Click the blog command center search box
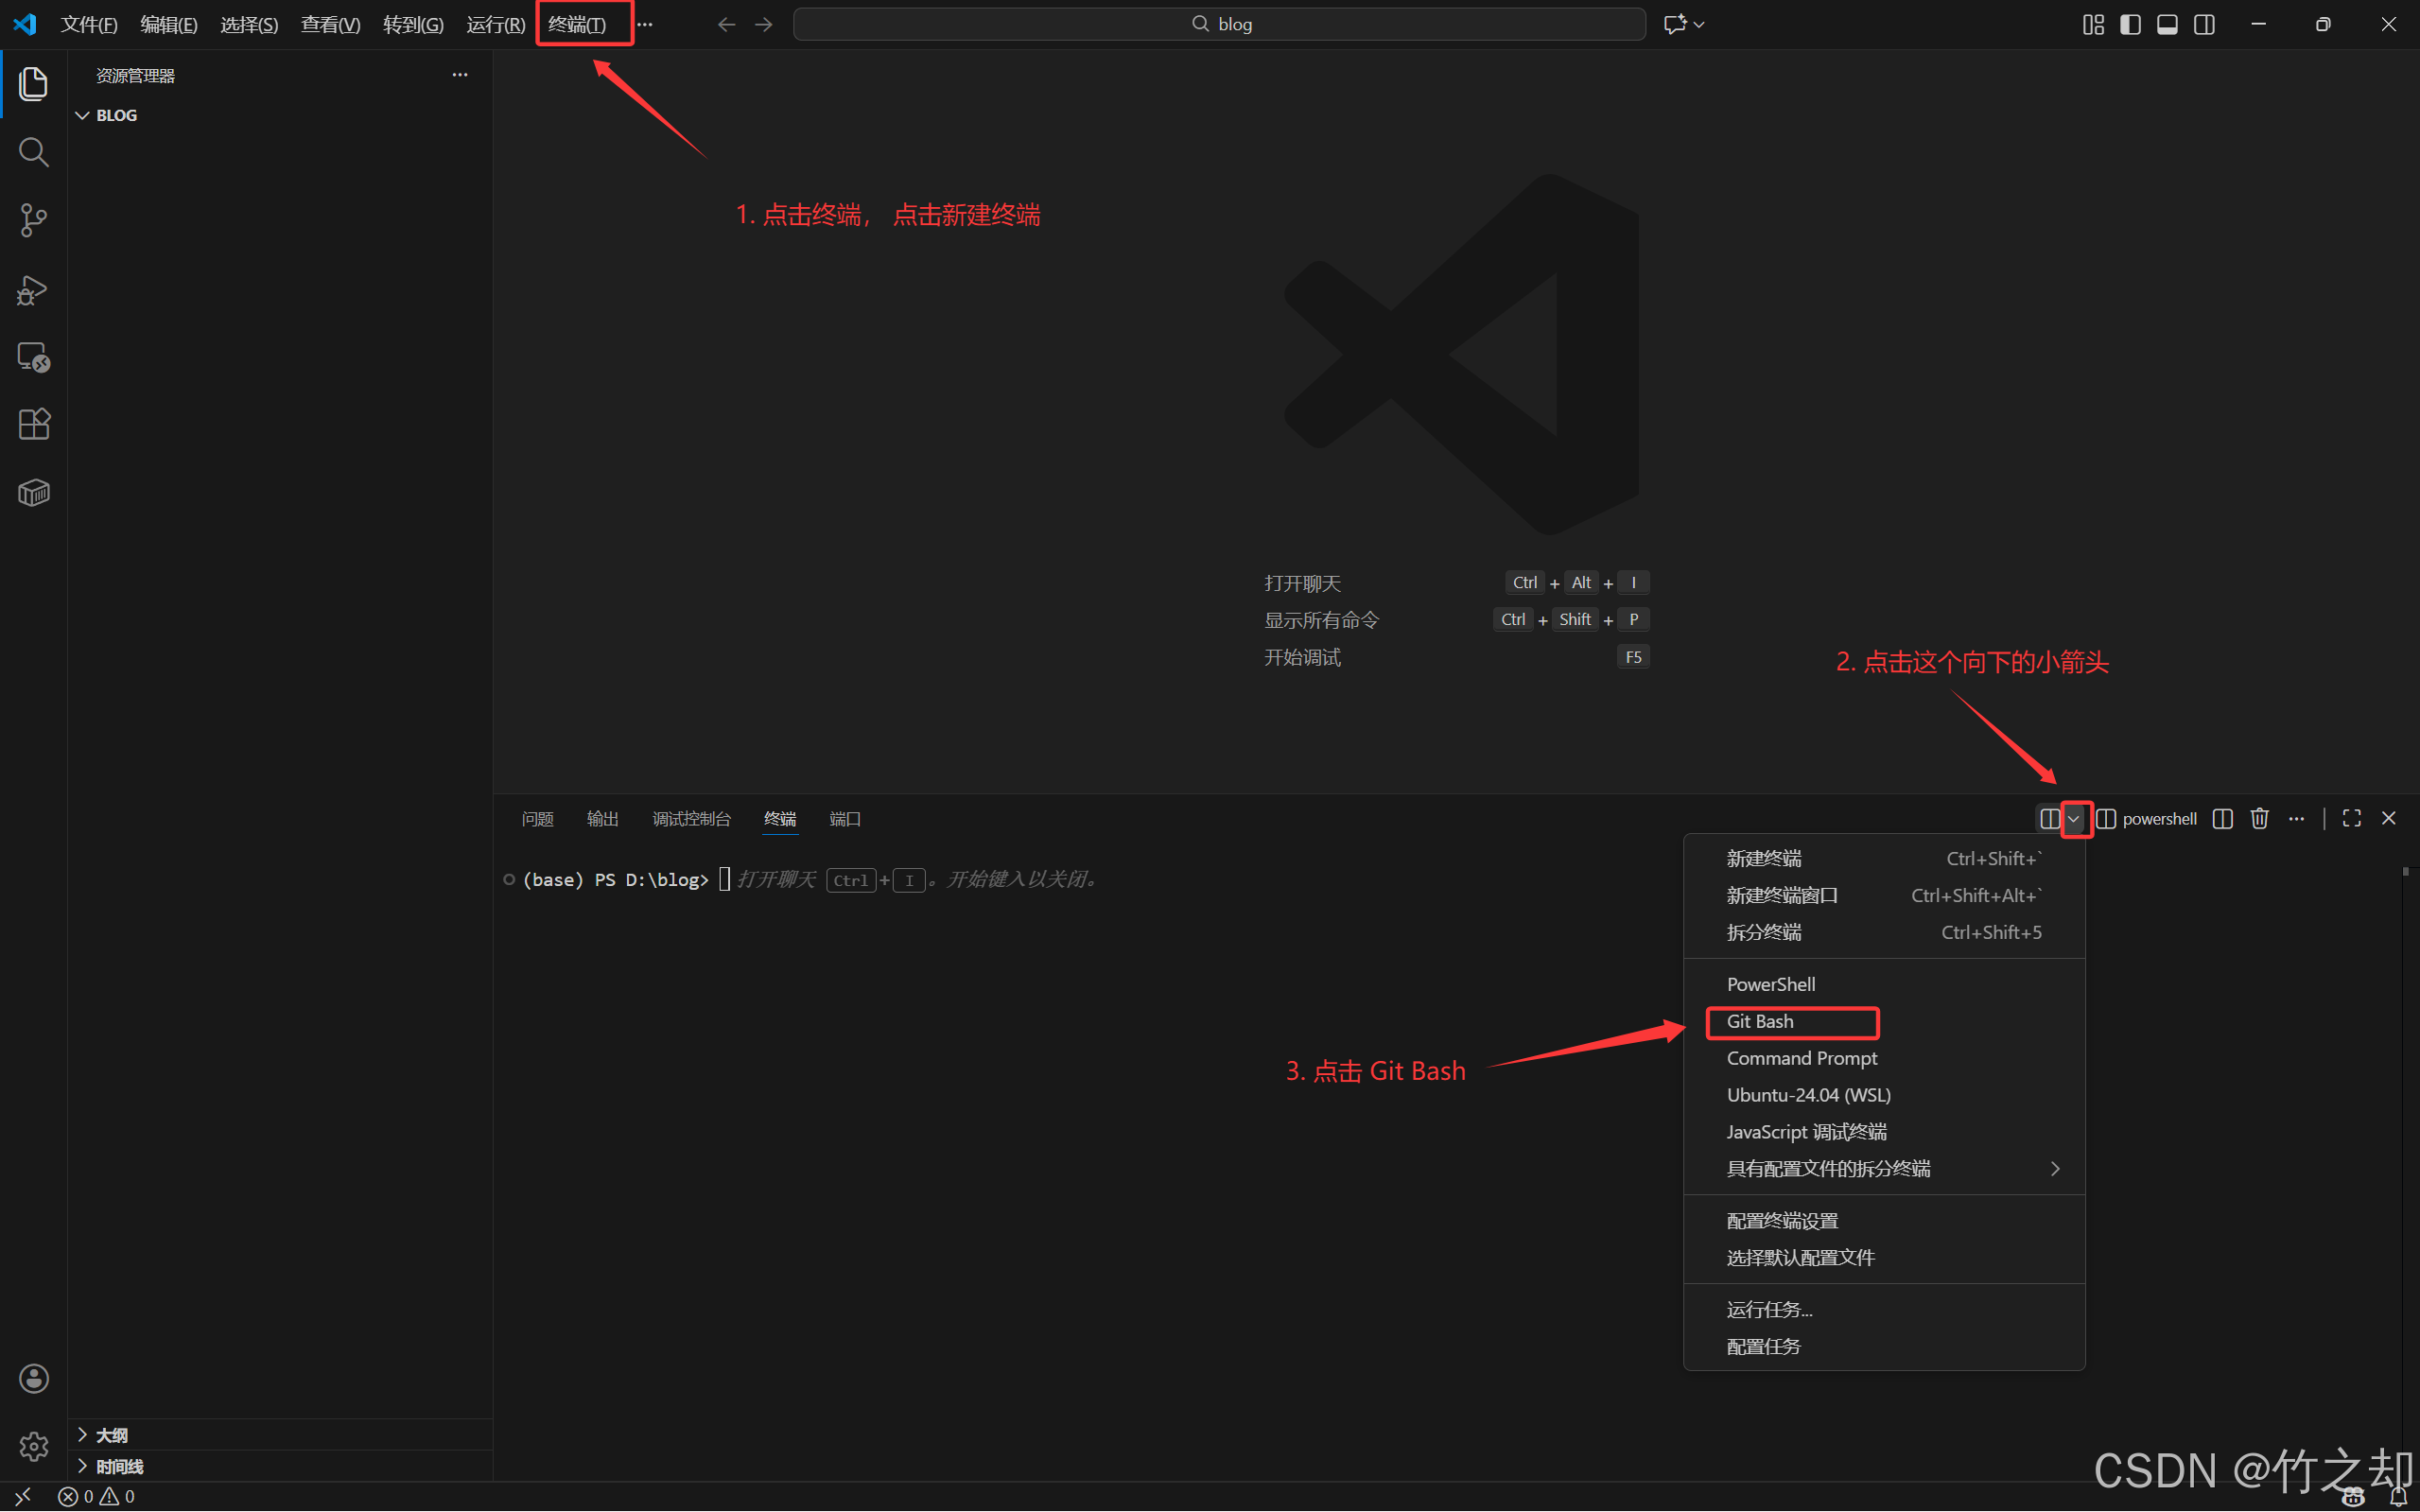The height and width of the screenshot is (1512, 2420). 1219,24
